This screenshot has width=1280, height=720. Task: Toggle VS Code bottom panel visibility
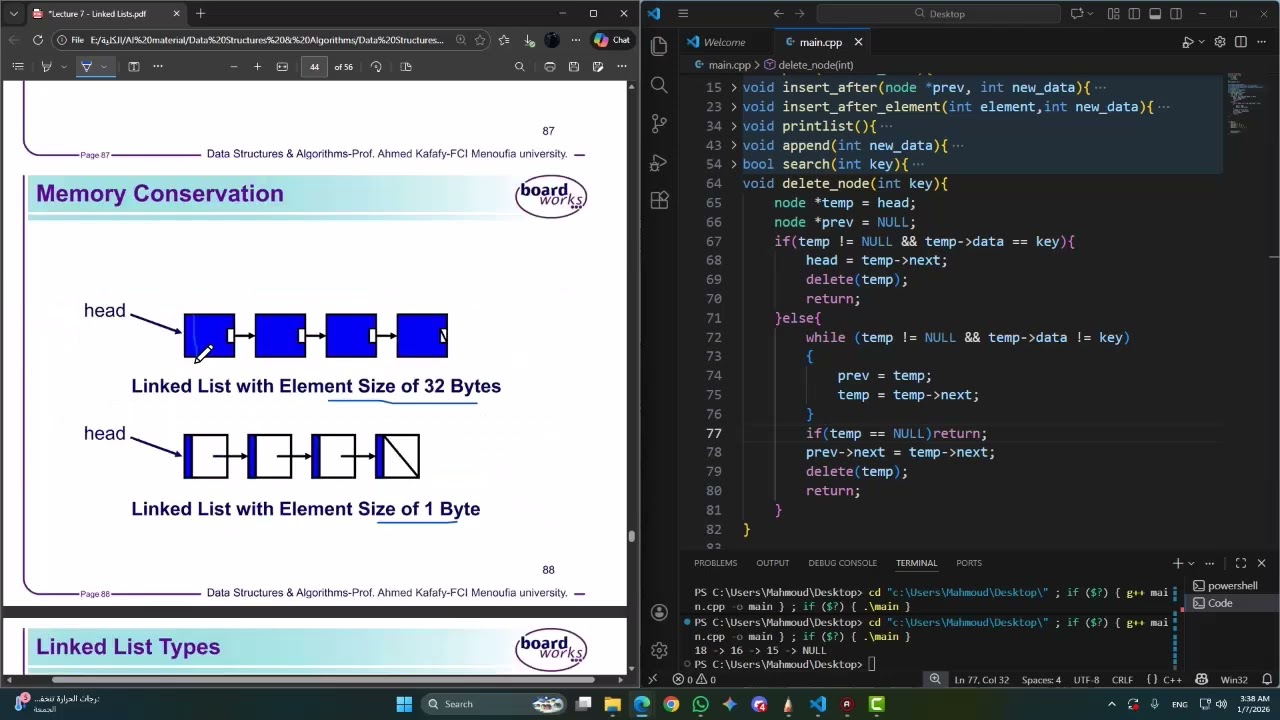pos(1155,14)
